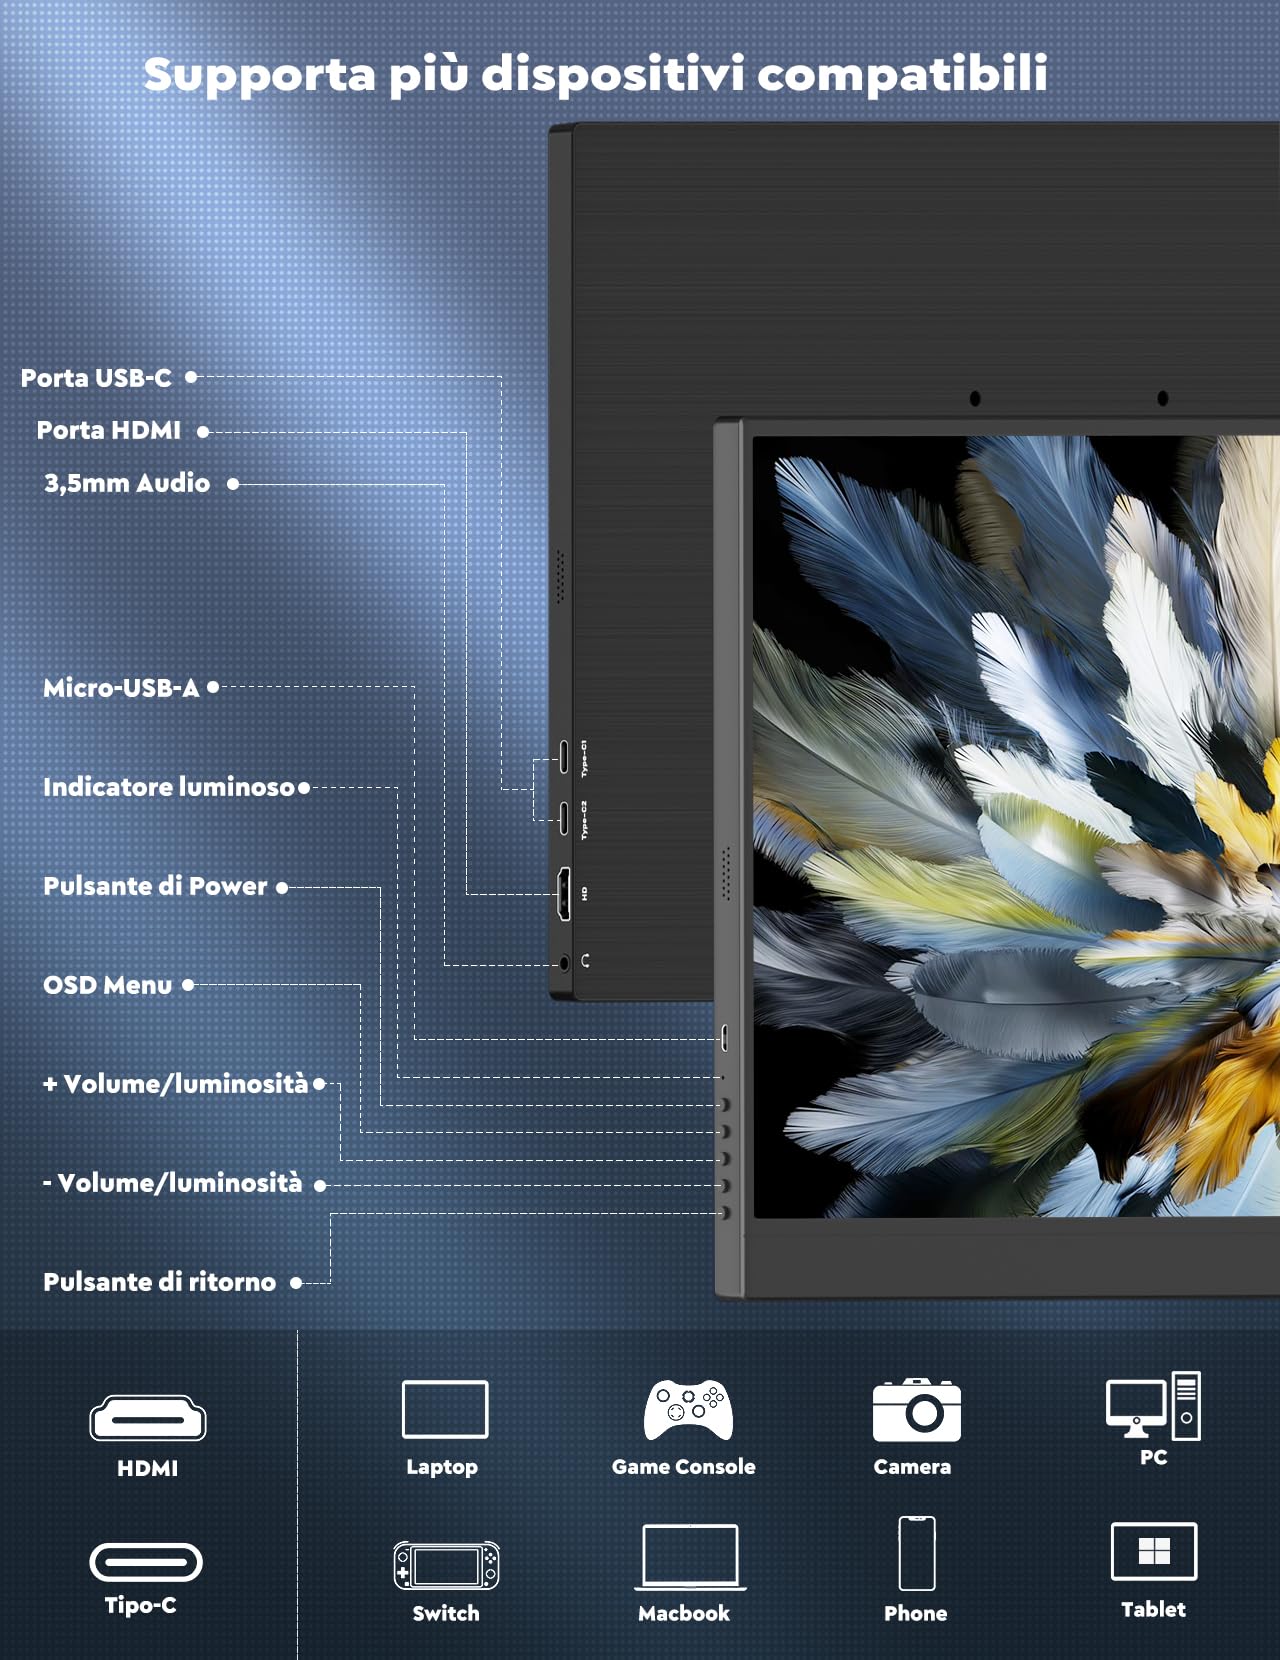
Task: Click the "Supporta più dispositivi compatibili" heading
Action: pos(595,74)
